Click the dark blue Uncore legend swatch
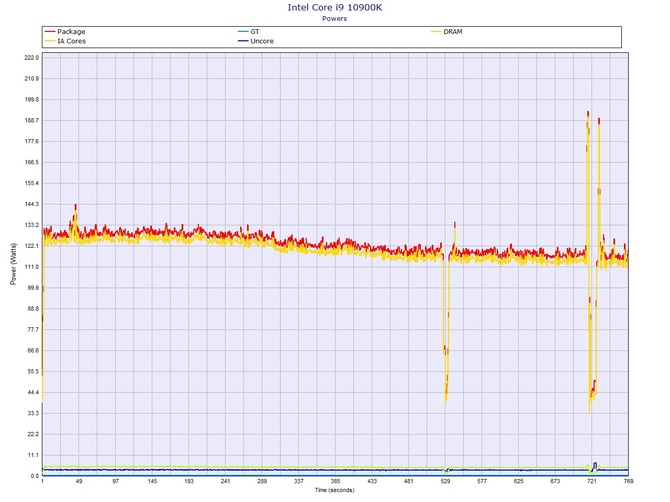Viewport: 670px width, 502px height. click(243, 41)
